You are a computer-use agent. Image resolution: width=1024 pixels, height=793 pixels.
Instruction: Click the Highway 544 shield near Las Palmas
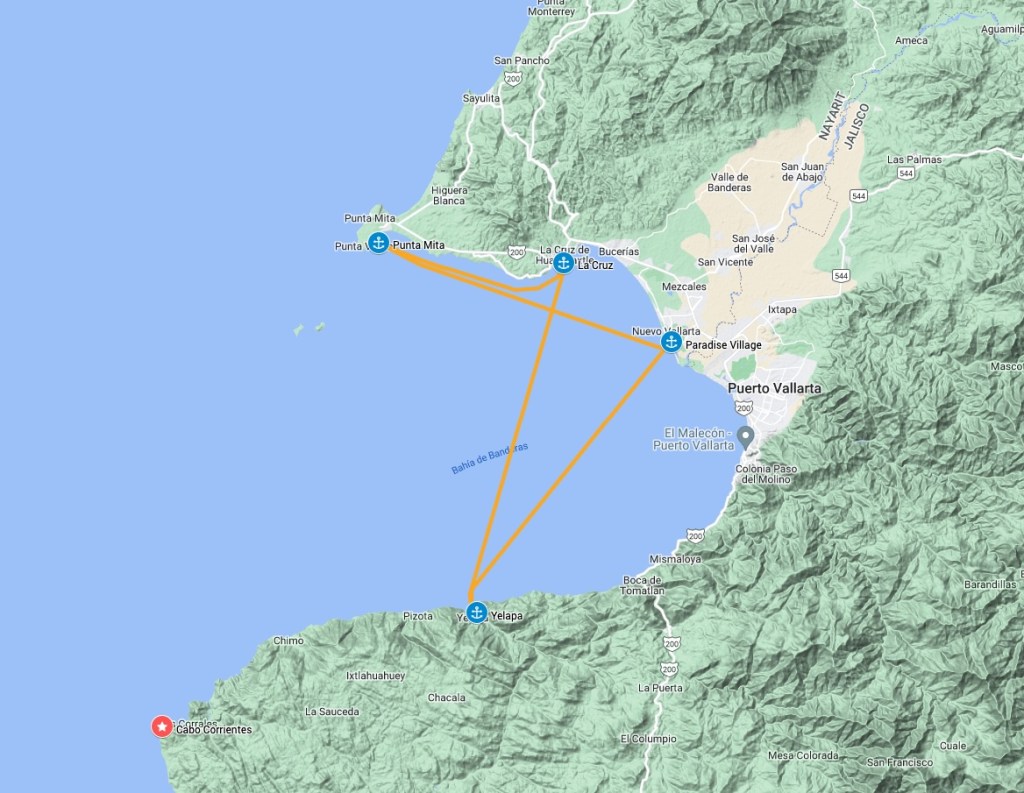point(906,173)
